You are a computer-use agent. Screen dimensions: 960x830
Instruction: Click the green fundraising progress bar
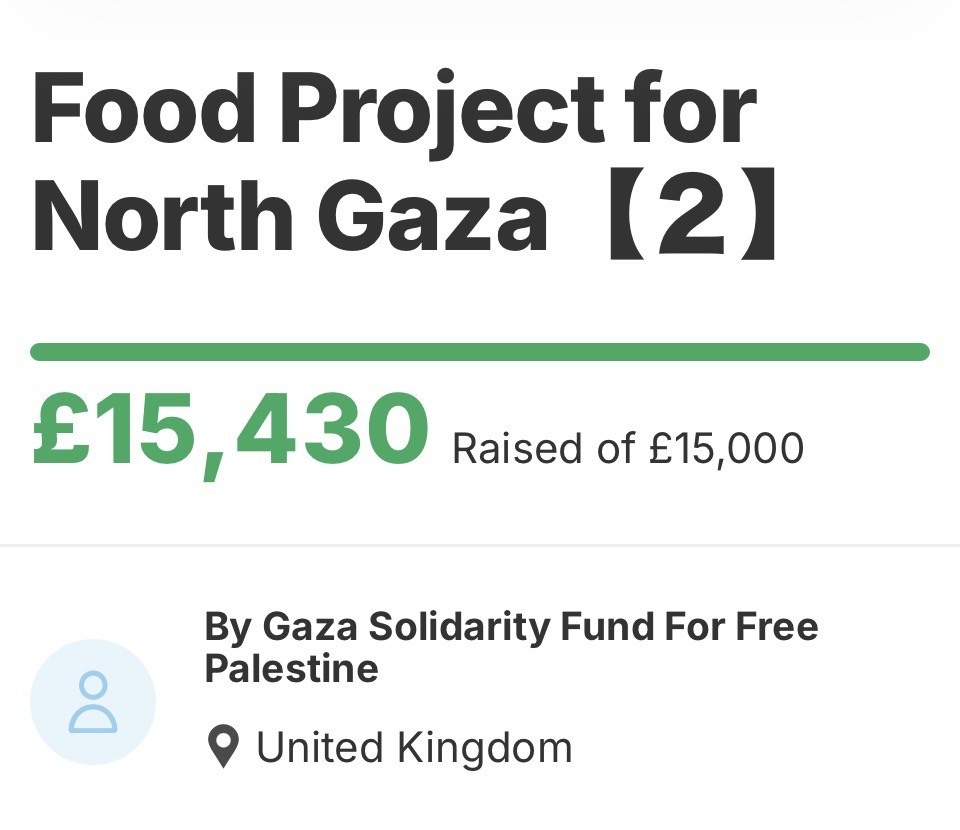click(x=480, y=349)
